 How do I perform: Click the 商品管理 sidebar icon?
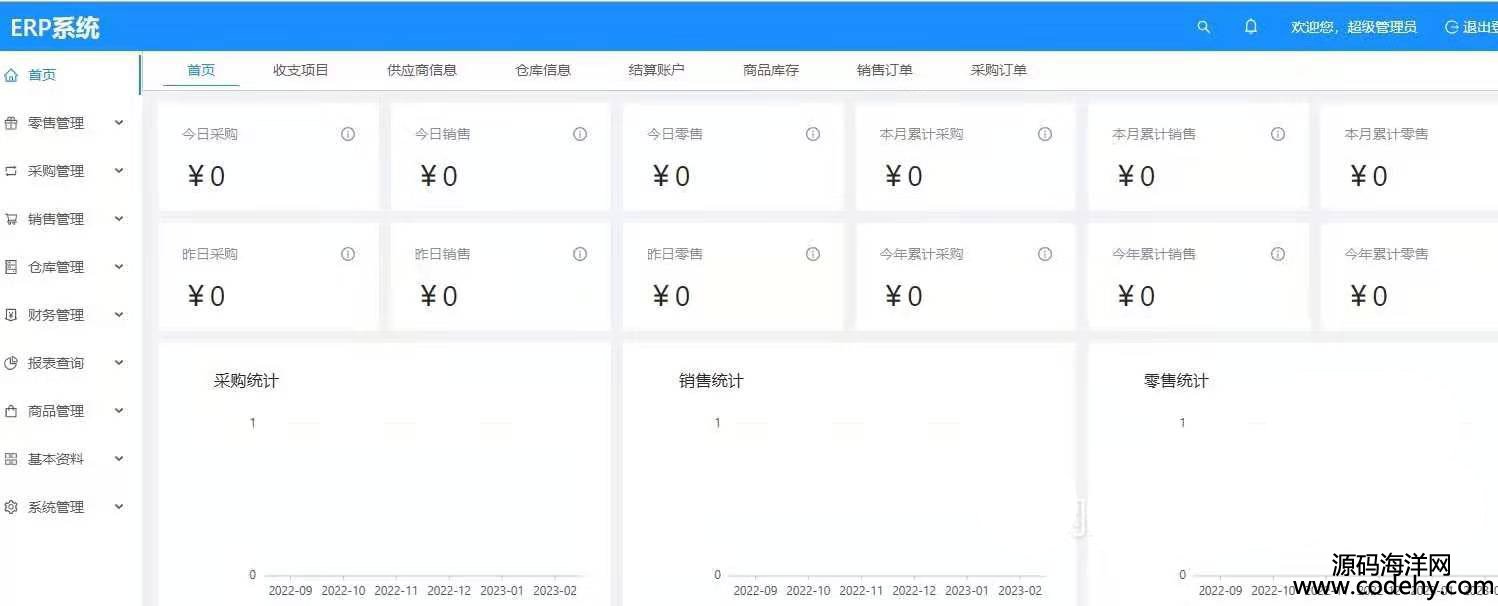click(x=11, y=411)
